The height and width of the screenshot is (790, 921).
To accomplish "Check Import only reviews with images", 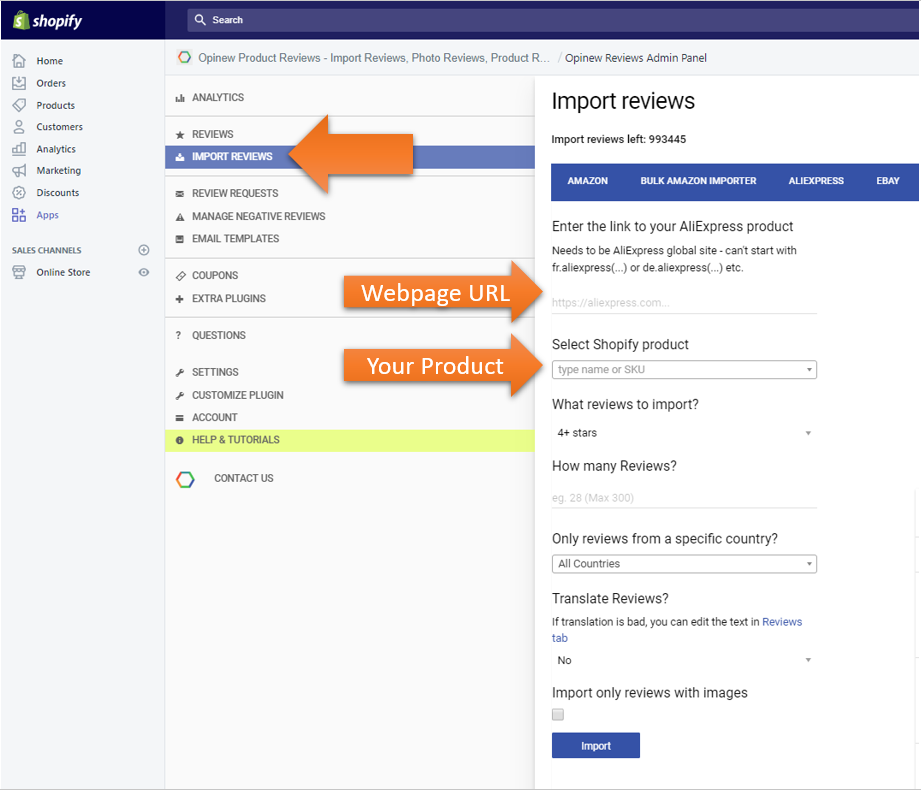I will [558, 714].
